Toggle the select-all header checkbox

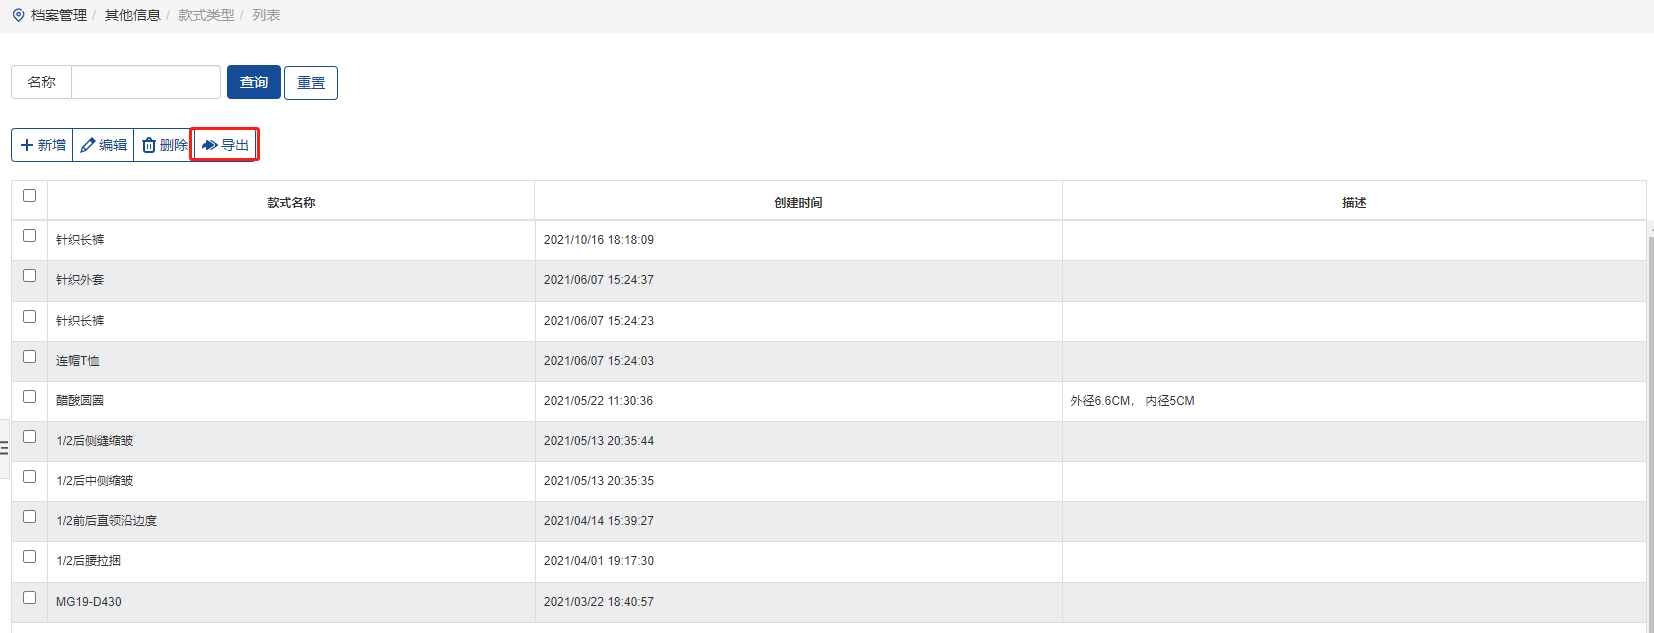pos(29,196)
